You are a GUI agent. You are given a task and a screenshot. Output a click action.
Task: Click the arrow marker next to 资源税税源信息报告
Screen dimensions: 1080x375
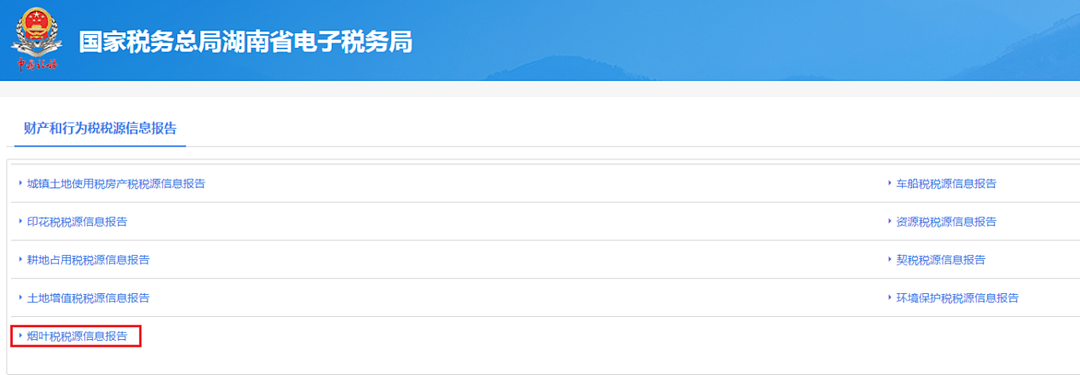(889, 221)
